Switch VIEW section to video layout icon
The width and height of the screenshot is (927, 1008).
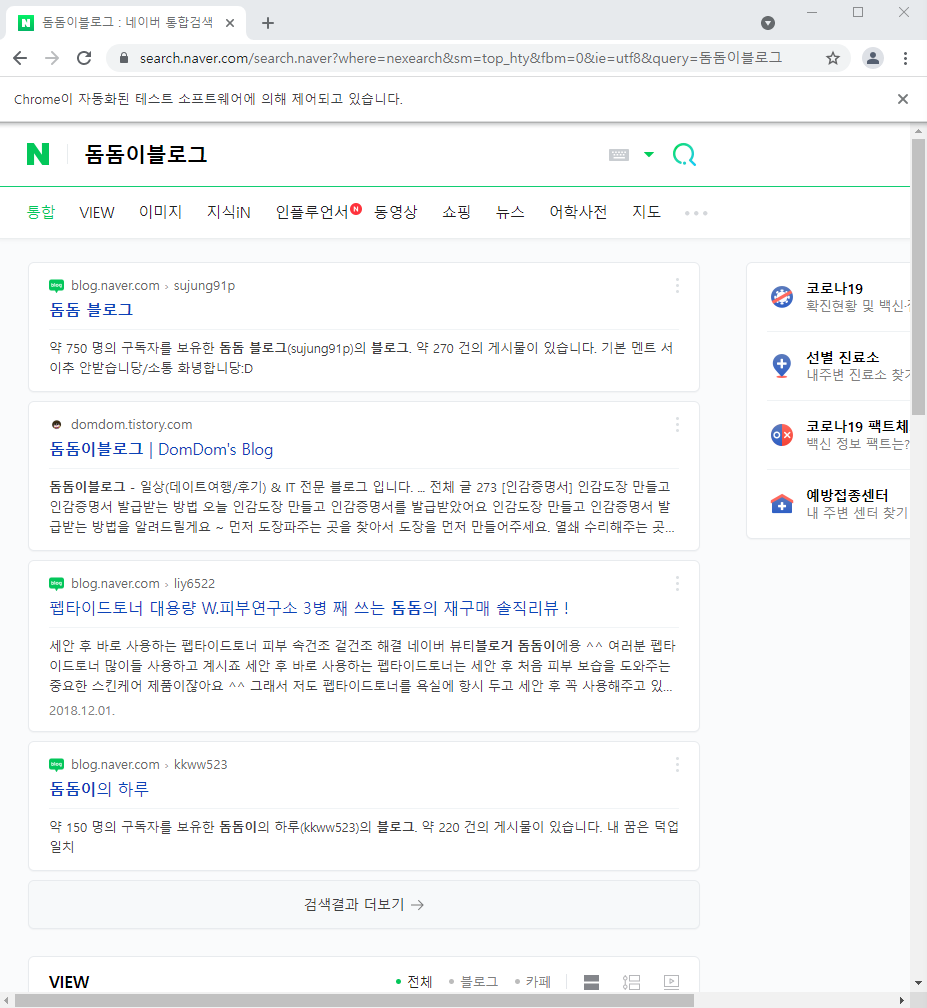671,982
